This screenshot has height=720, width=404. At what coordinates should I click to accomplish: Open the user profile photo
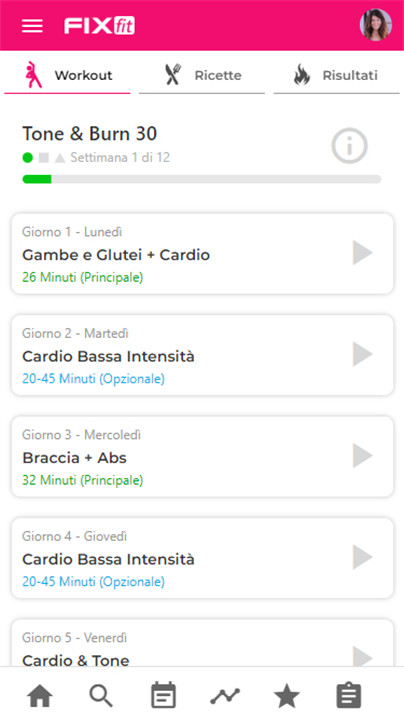(376, 25)
